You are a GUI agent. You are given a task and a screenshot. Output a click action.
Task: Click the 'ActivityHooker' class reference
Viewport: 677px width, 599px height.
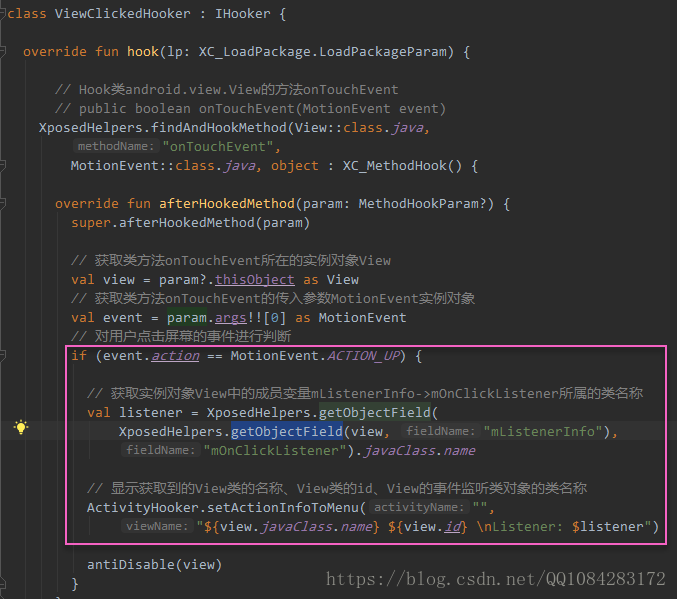coord(142,508)
